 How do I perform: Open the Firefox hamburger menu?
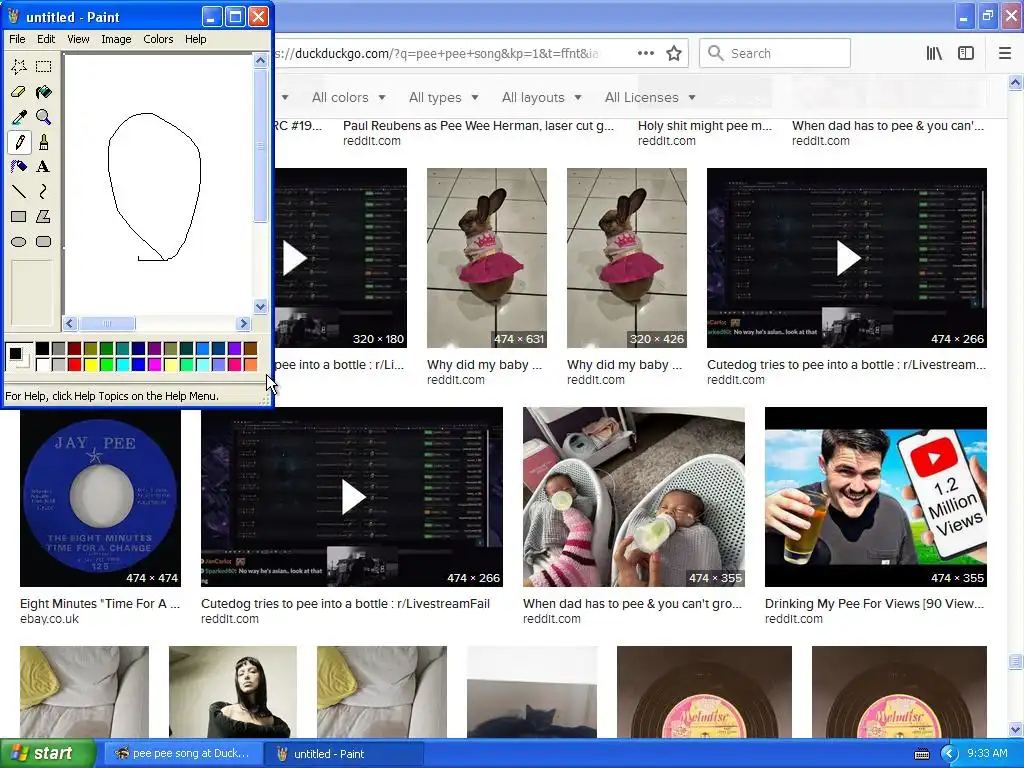pyautogui.click(x=1005, y=54)
